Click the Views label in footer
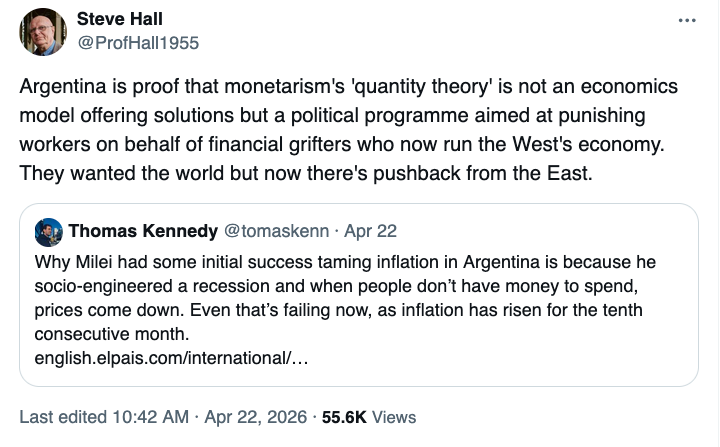 (394, 416)
